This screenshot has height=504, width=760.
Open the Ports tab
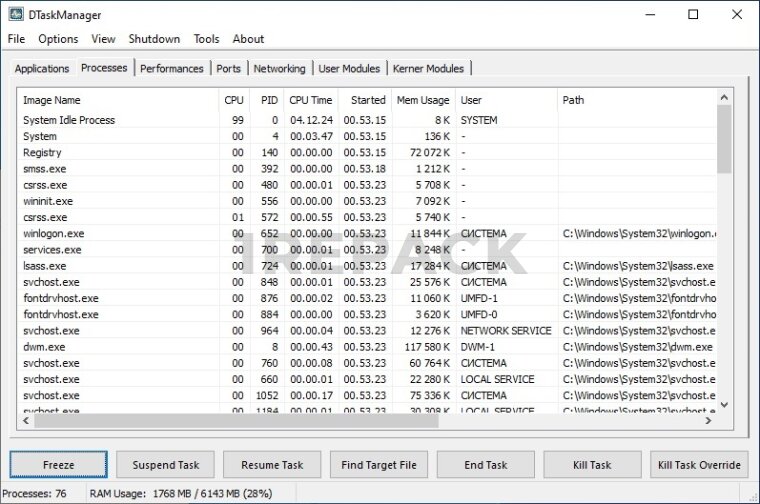pyautogui.click(x=228, y=69)
